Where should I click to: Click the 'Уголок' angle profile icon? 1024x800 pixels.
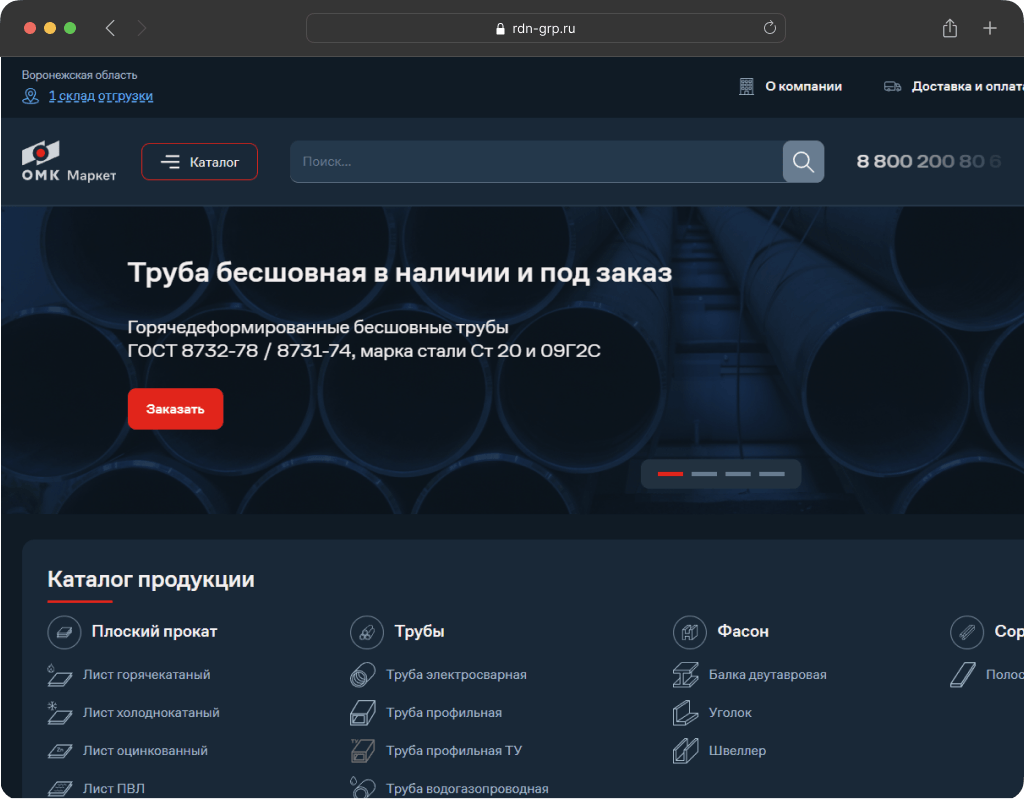pyautogui.click(x=686, y=713)
